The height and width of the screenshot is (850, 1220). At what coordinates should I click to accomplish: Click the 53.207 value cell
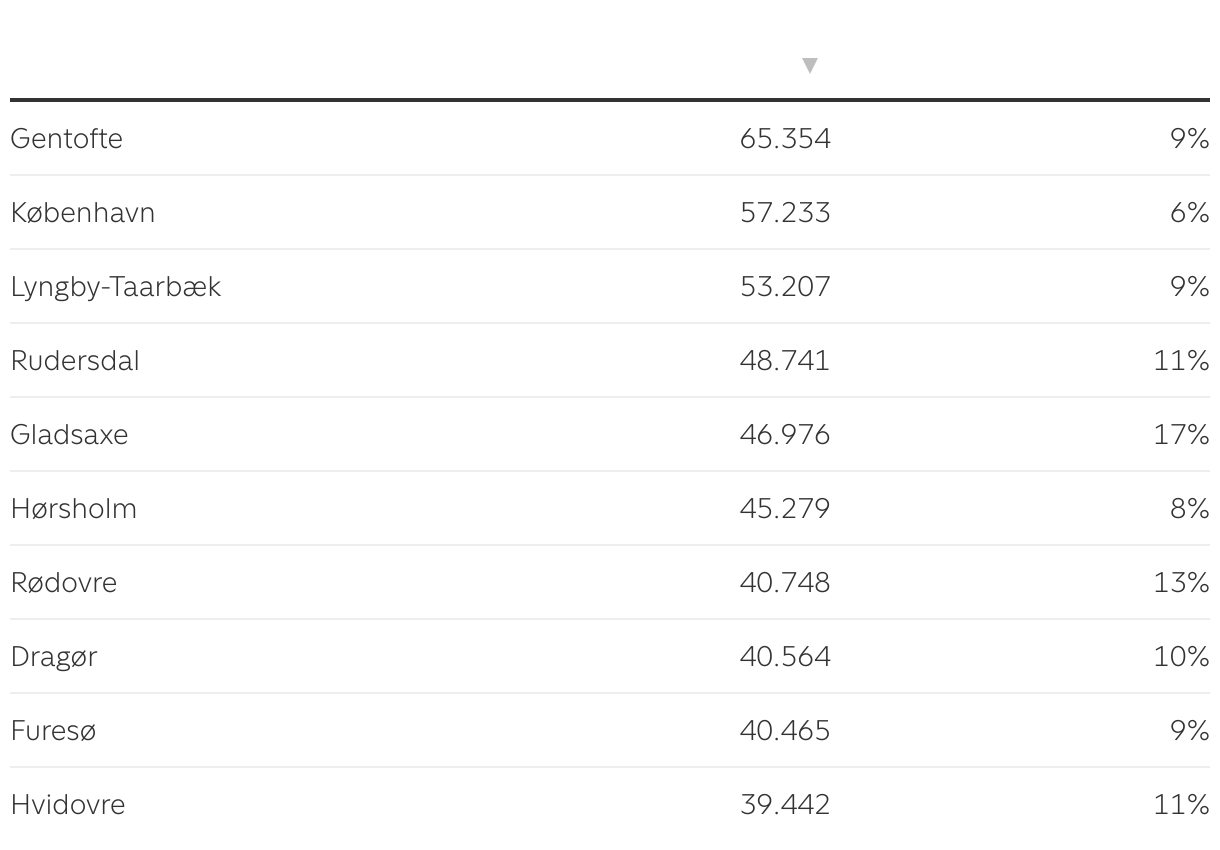(x=785, y=286)
